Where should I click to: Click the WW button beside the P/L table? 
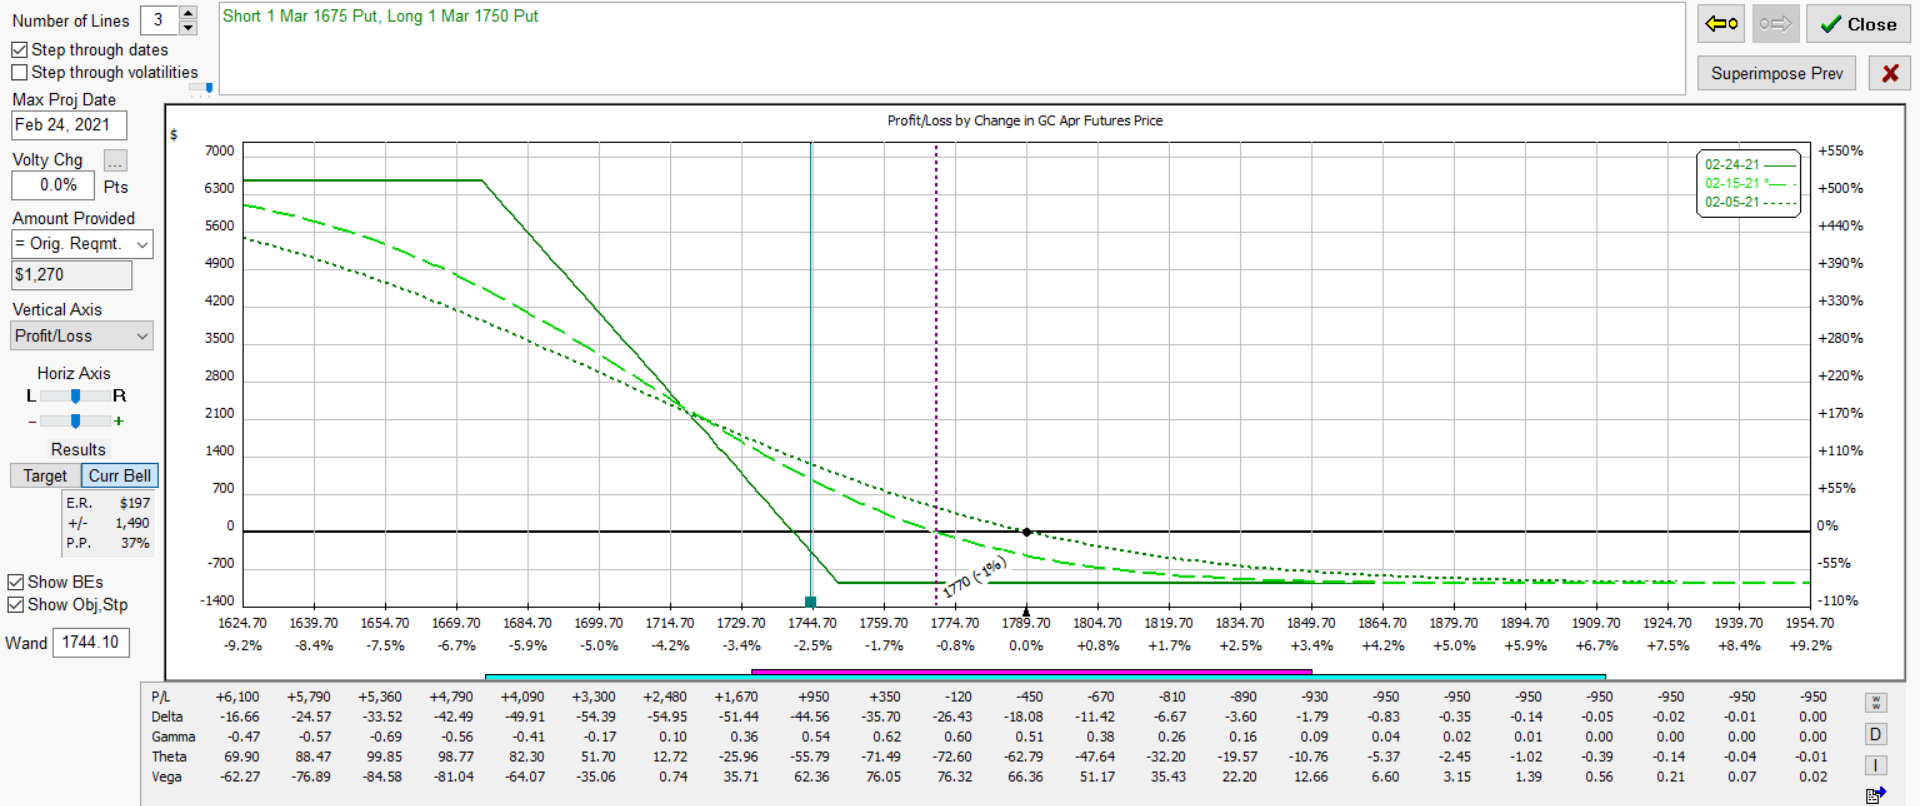point(1876,703)
